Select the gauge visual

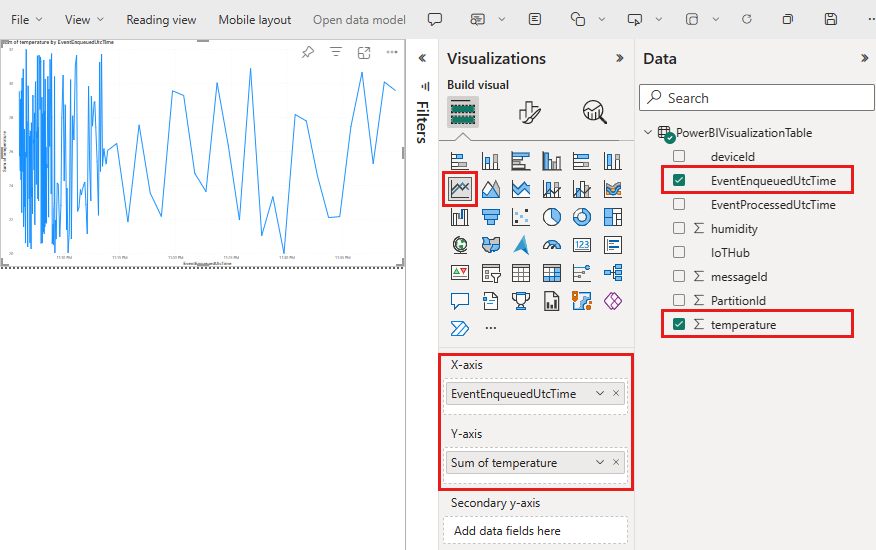coord(551,245)
